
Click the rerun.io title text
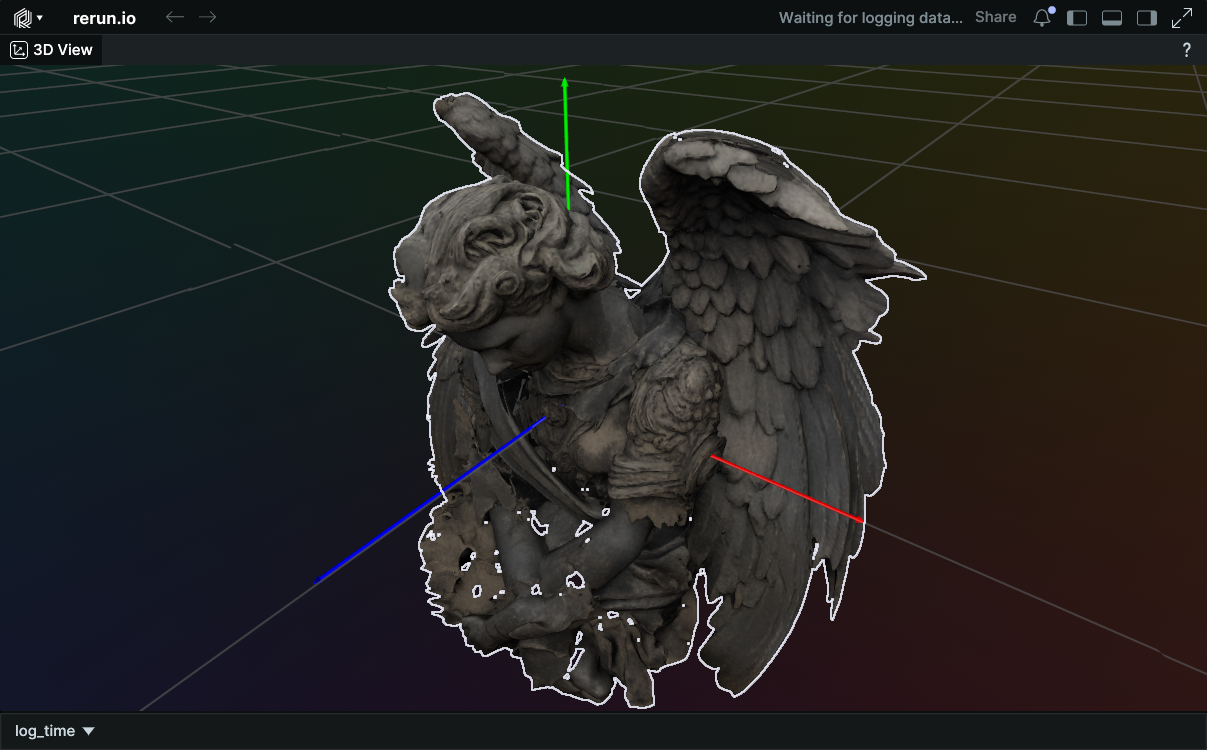tap(104, 18)
